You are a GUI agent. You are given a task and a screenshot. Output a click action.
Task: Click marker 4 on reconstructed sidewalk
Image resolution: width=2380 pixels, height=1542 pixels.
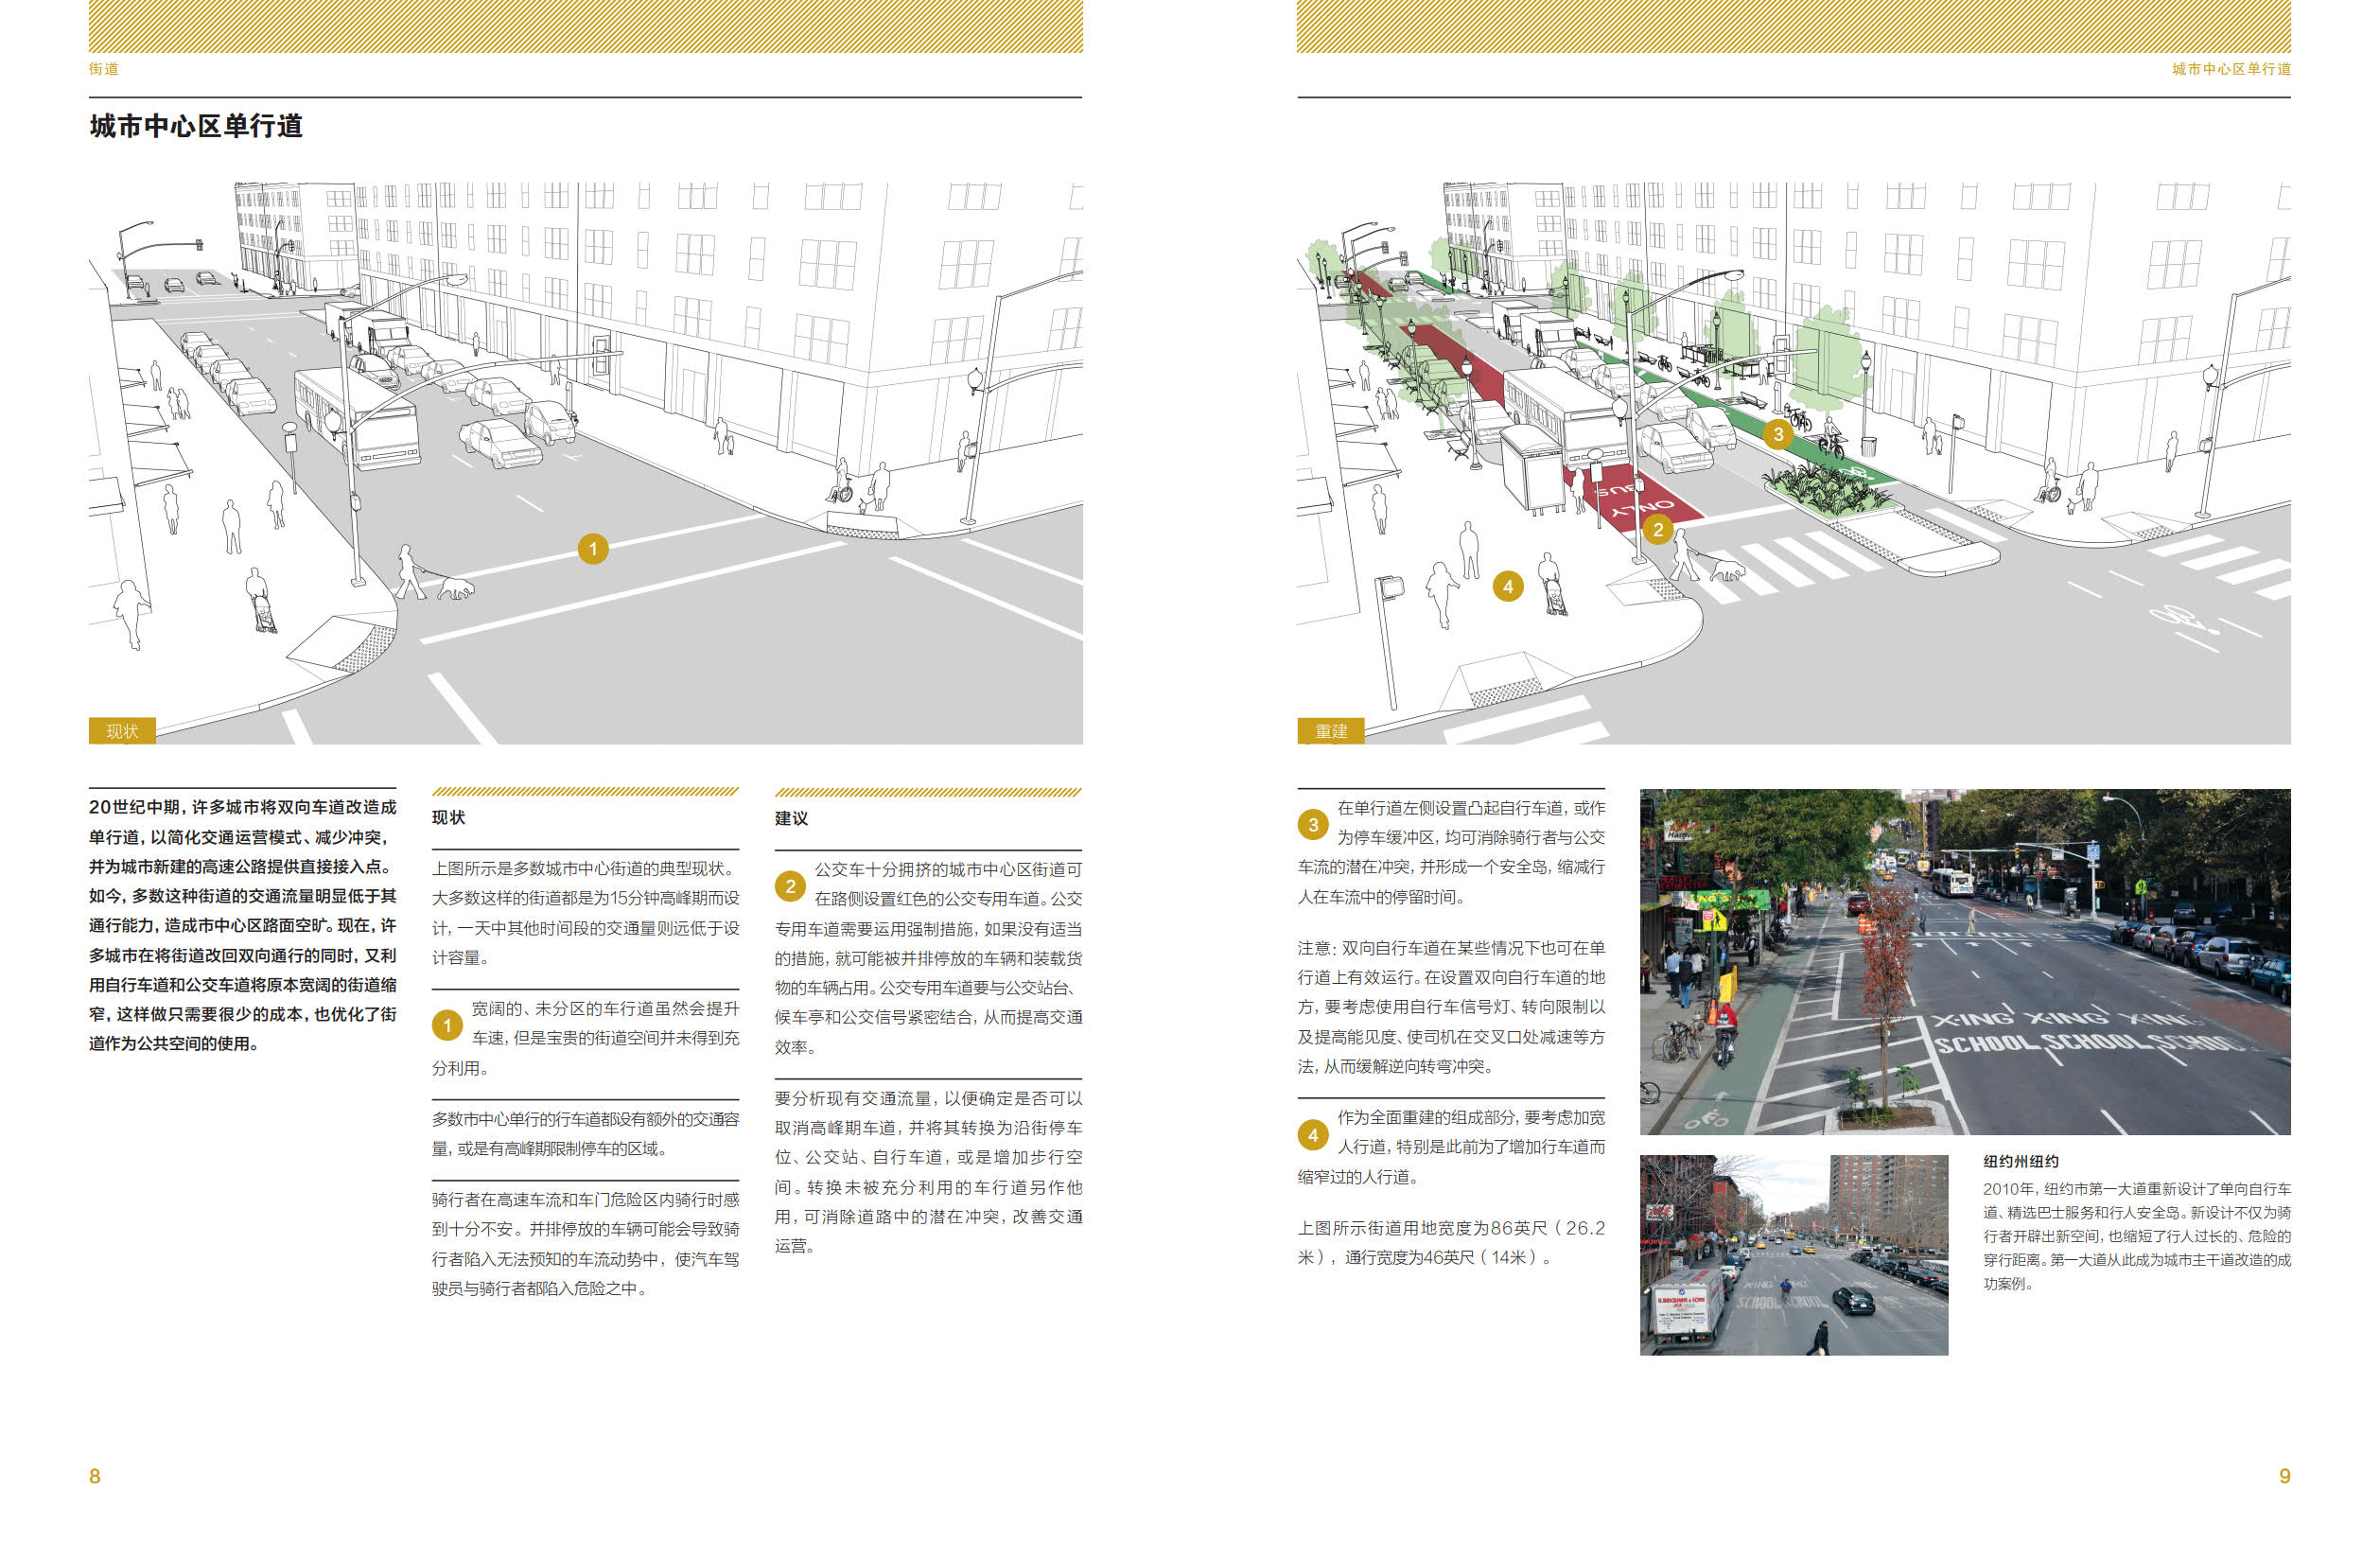coord(1507,586)
